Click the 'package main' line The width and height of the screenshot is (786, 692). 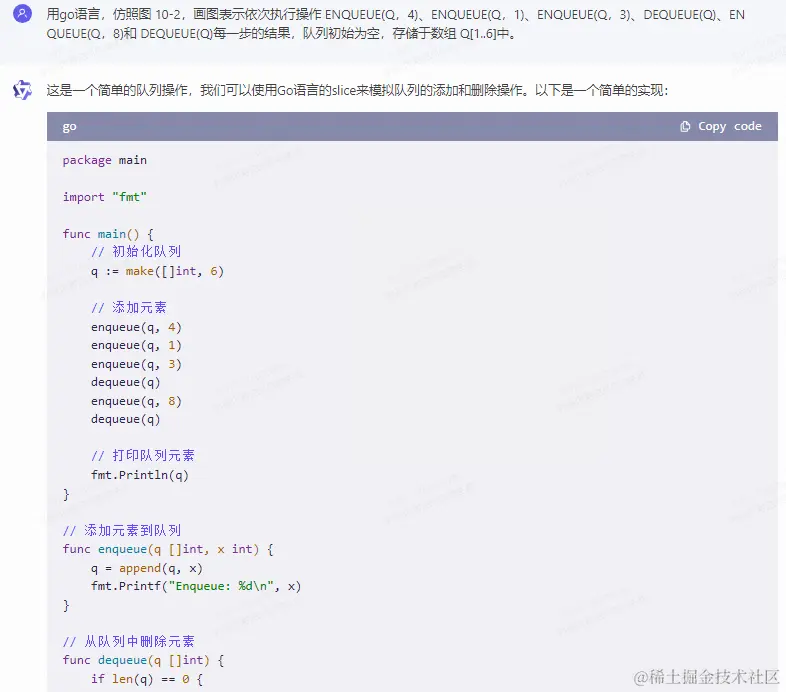104,160
